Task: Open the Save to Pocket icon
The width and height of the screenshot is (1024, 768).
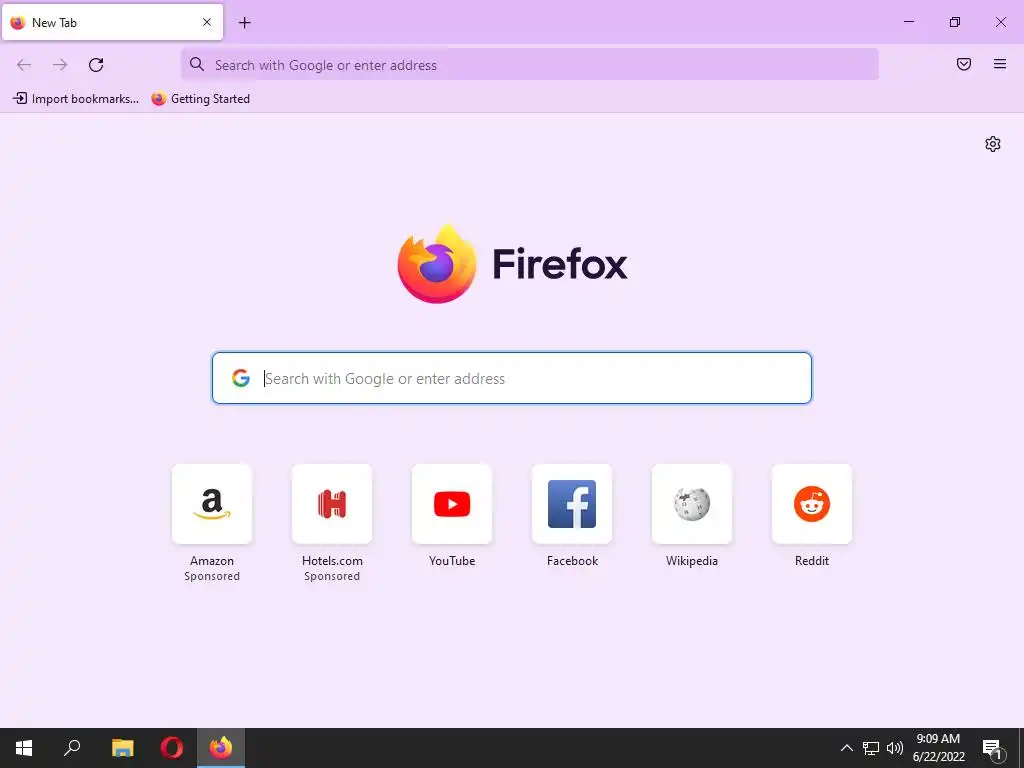Action: [964, 64]
